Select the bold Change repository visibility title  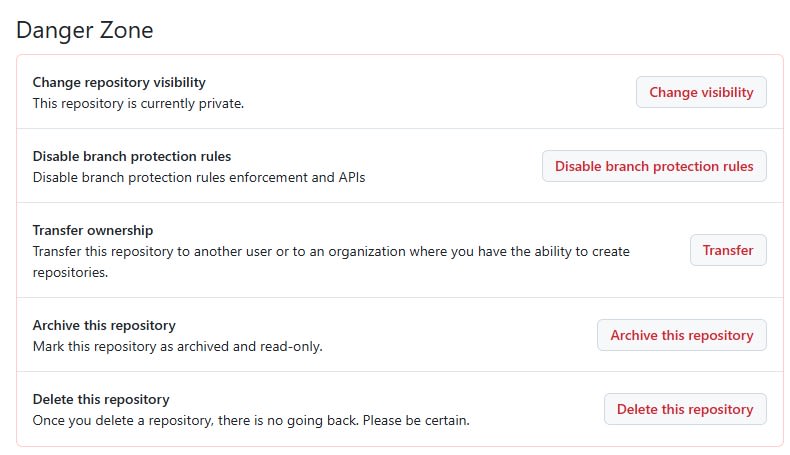[119, 82]
